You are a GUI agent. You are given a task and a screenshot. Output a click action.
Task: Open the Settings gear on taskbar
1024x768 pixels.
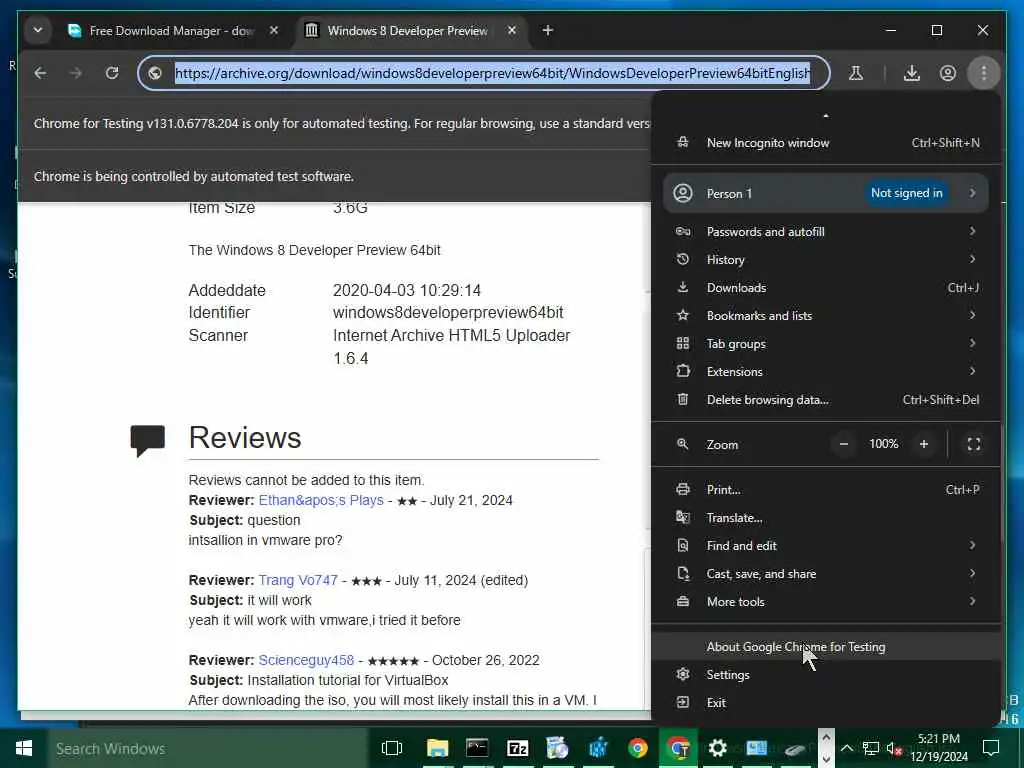[718, 748]
